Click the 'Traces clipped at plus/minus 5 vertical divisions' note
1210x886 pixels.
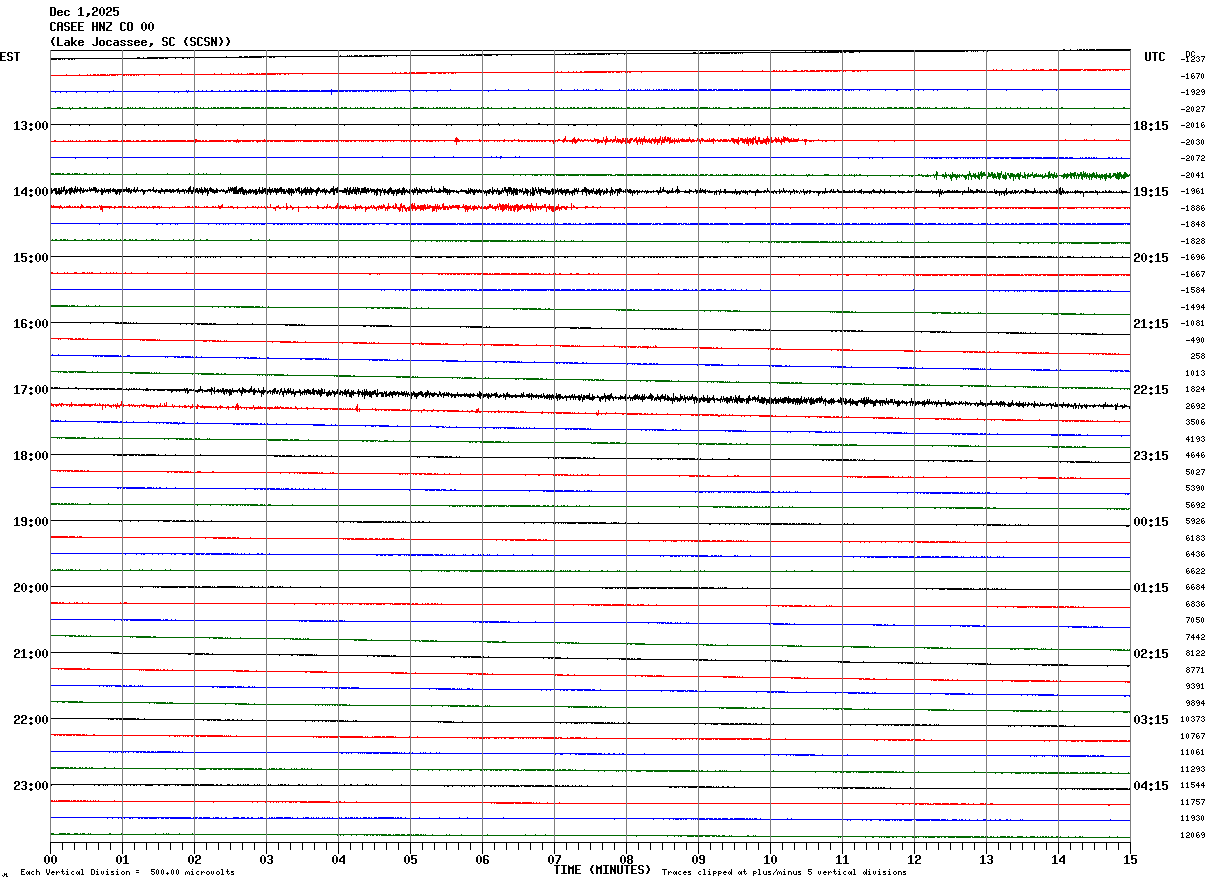(x=784, y=873)
